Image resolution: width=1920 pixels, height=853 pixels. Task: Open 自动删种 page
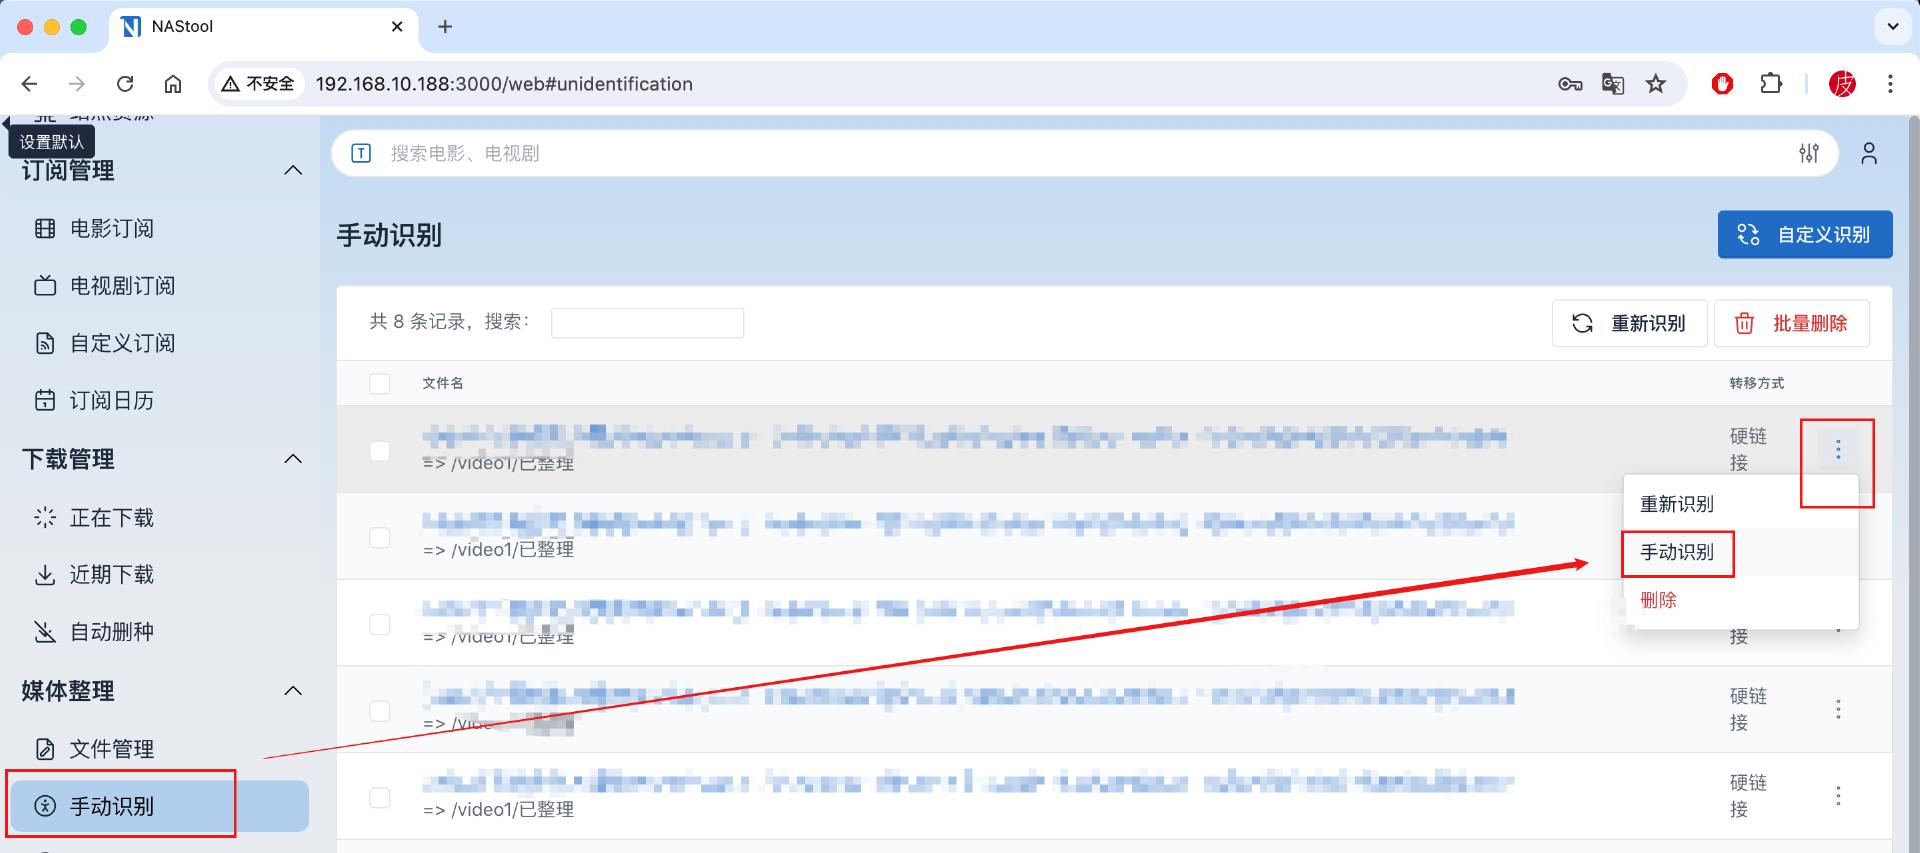[x=111, y=632]
